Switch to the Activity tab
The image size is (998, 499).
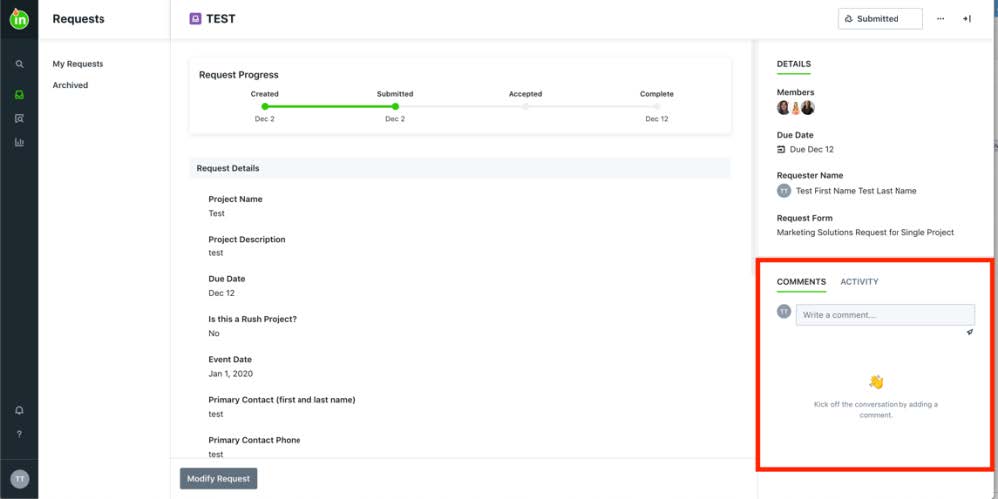[x=859, y=282]
